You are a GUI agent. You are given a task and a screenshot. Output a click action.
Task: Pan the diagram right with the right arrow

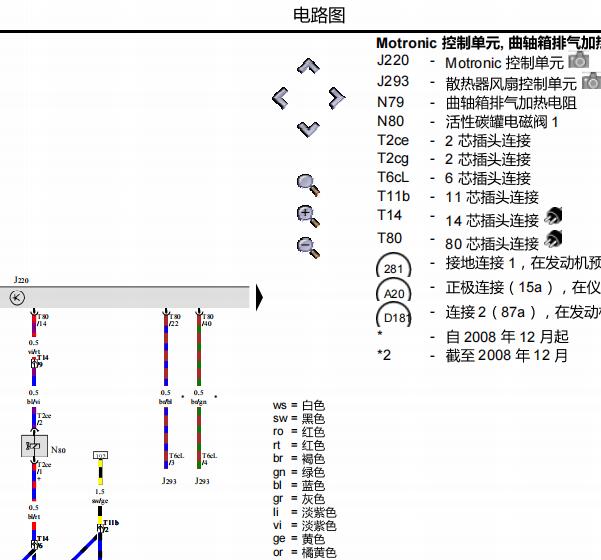click(337, 98)
